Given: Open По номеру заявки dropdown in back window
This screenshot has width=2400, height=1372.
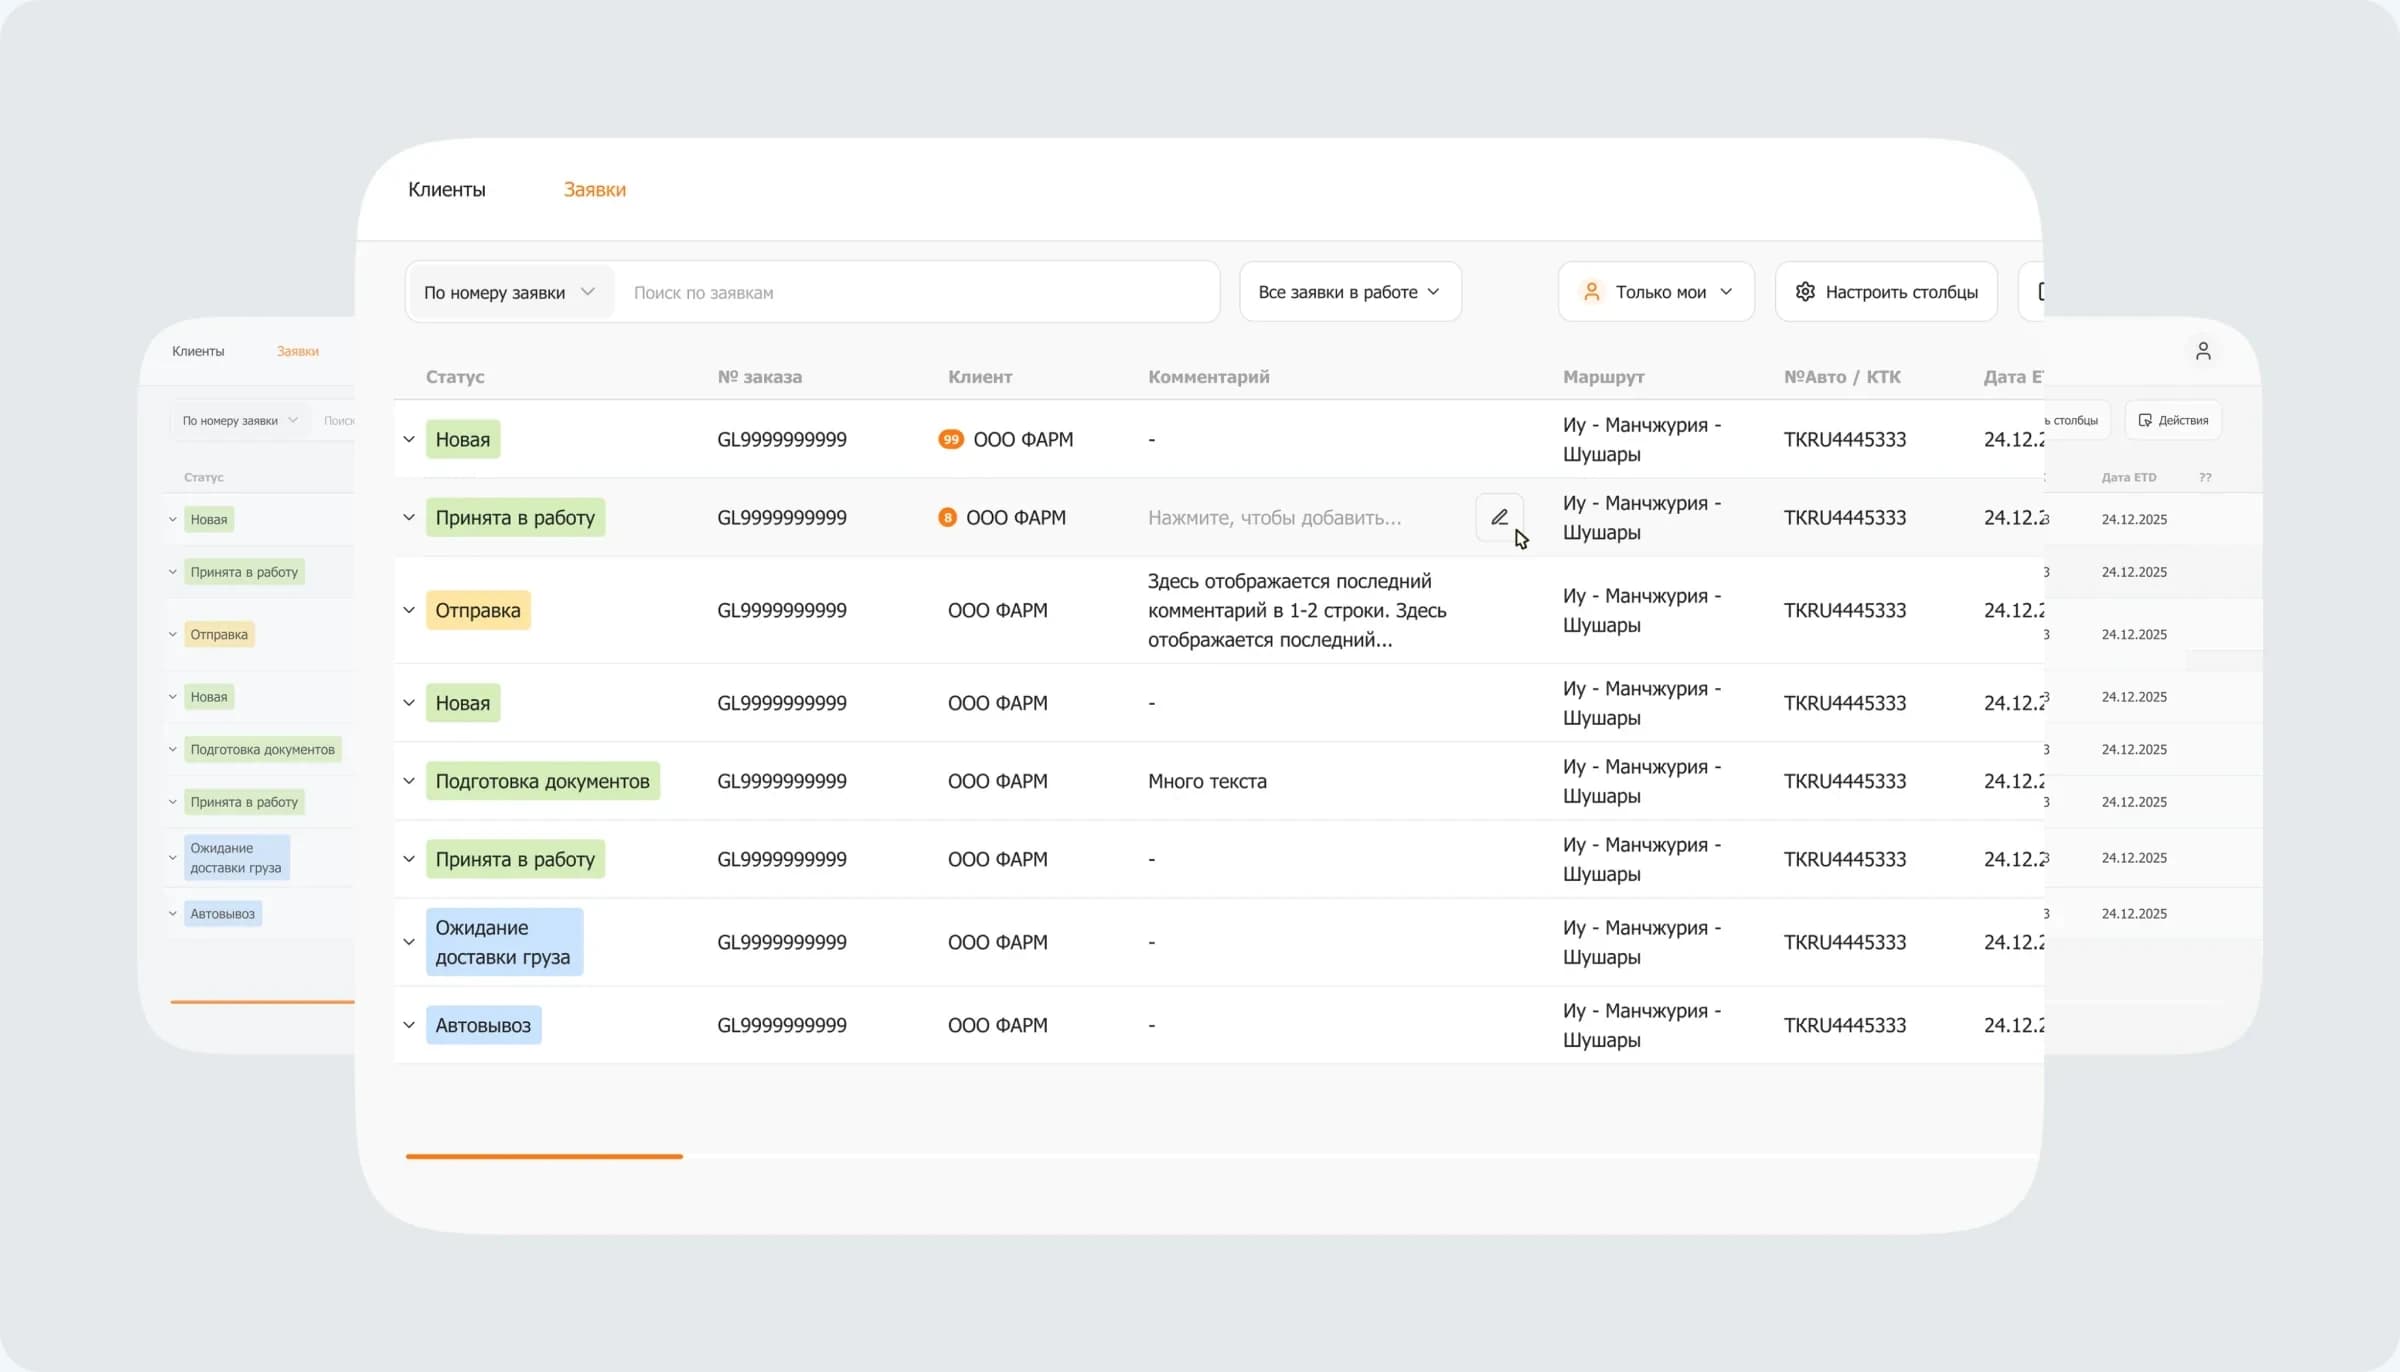Looking at the screenshot, I should pyautogui.click(x=240, y=421).
